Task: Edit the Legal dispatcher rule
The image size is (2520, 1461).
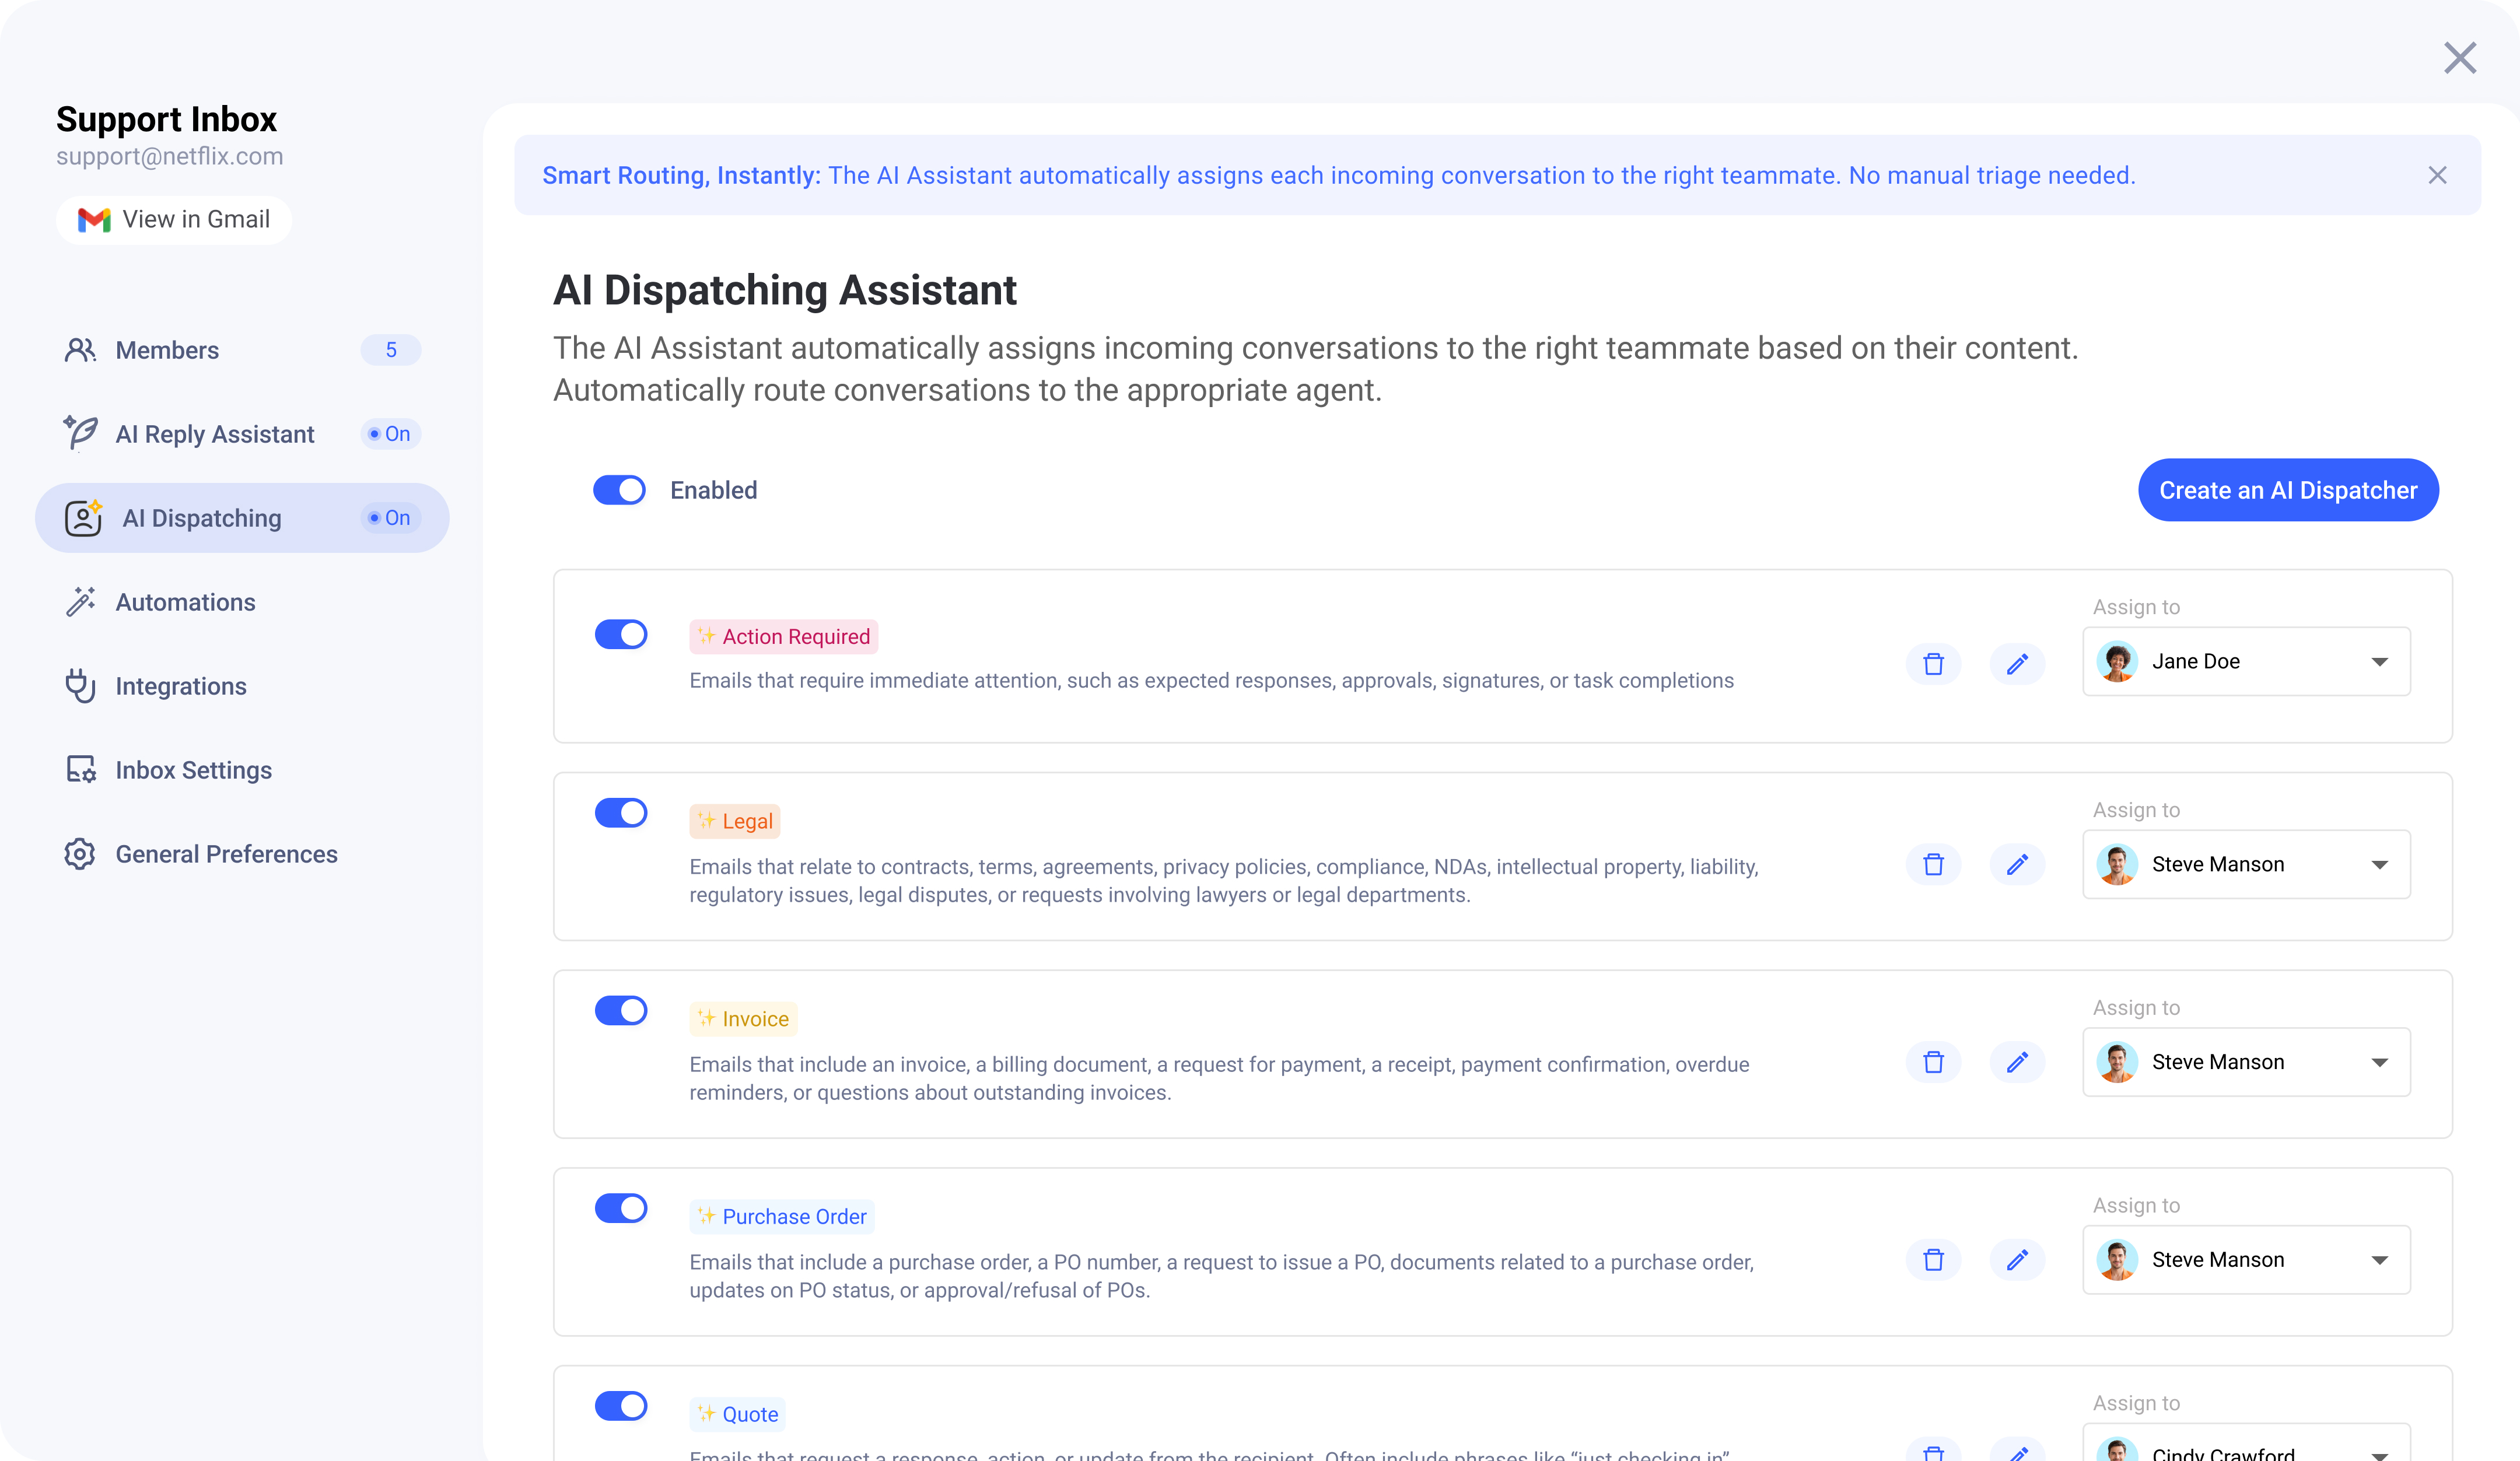Action: 2017,865
